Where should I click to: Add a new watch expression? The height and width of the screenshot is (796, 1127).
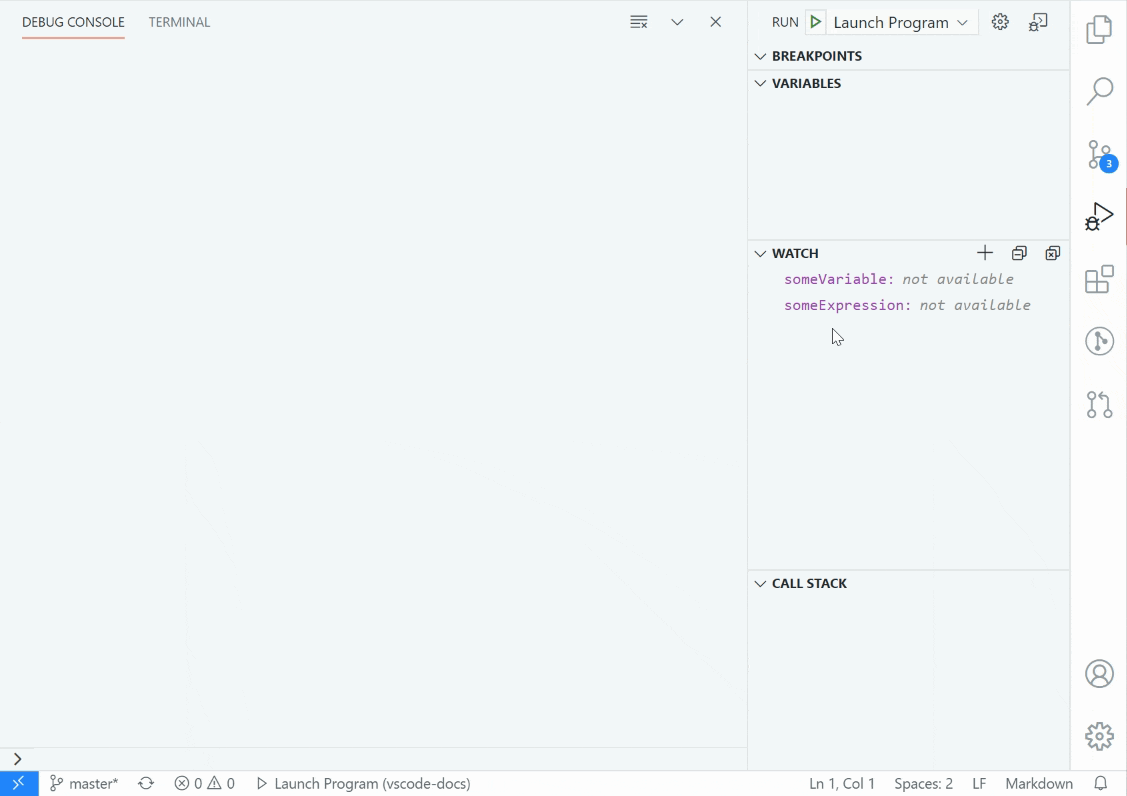(985, 253)
